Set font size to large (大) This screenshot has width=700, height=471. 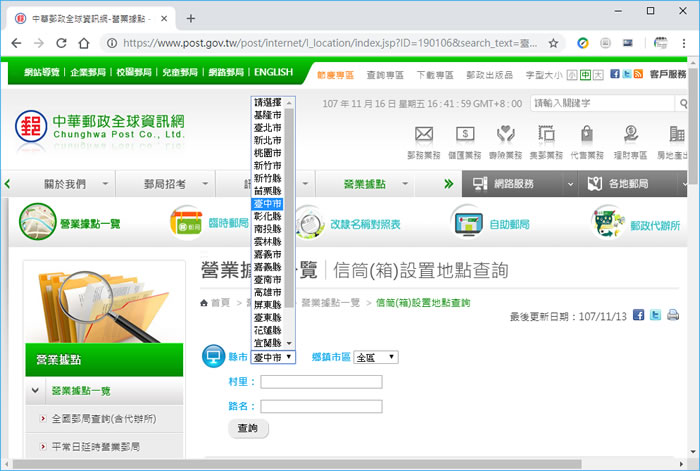598,75
